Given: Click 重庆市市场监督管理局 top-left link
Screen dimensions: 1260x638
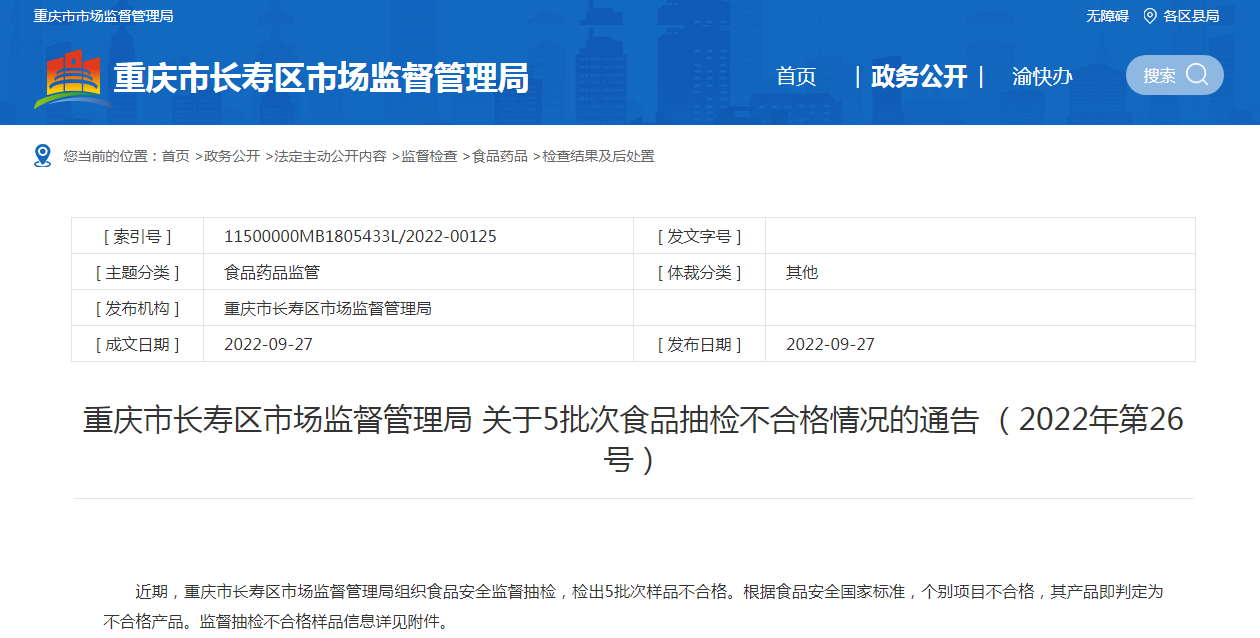Looking at the screenshot, I should [103, 16].
